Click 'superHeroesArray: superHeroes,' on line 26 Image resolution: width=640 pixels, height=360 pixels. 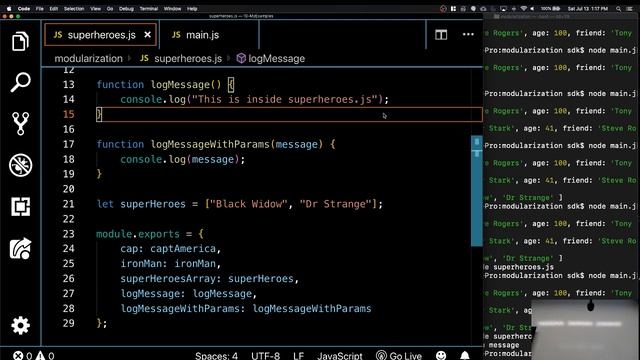pyautogui.click(x=209, y=278)
